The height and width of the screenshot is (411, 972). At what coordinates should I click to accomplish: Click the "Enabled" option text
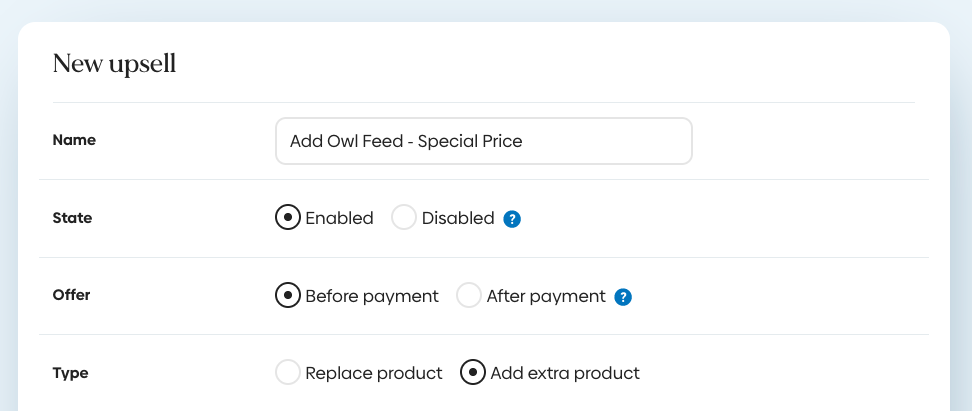[x=339, y=218]
